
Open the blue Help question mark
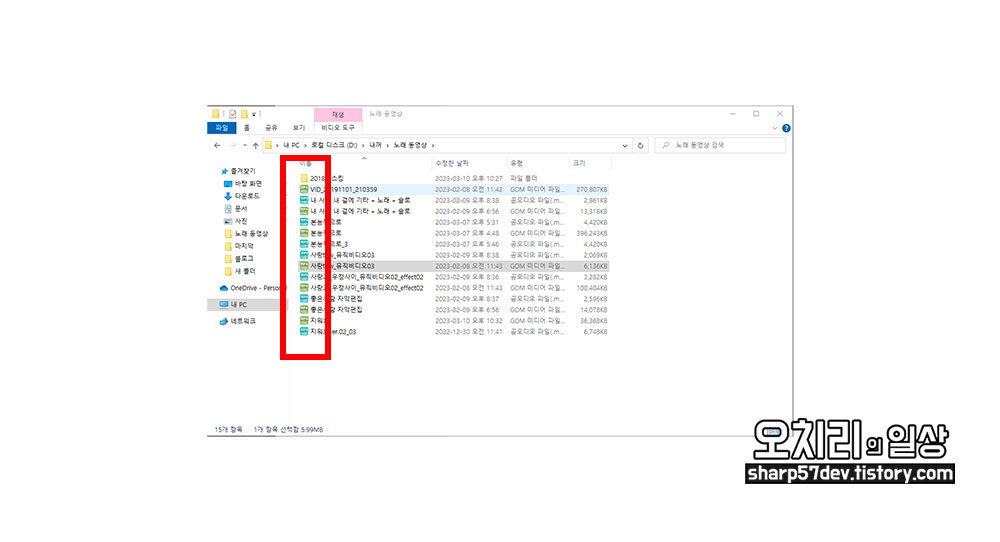[x=786, y=128]
